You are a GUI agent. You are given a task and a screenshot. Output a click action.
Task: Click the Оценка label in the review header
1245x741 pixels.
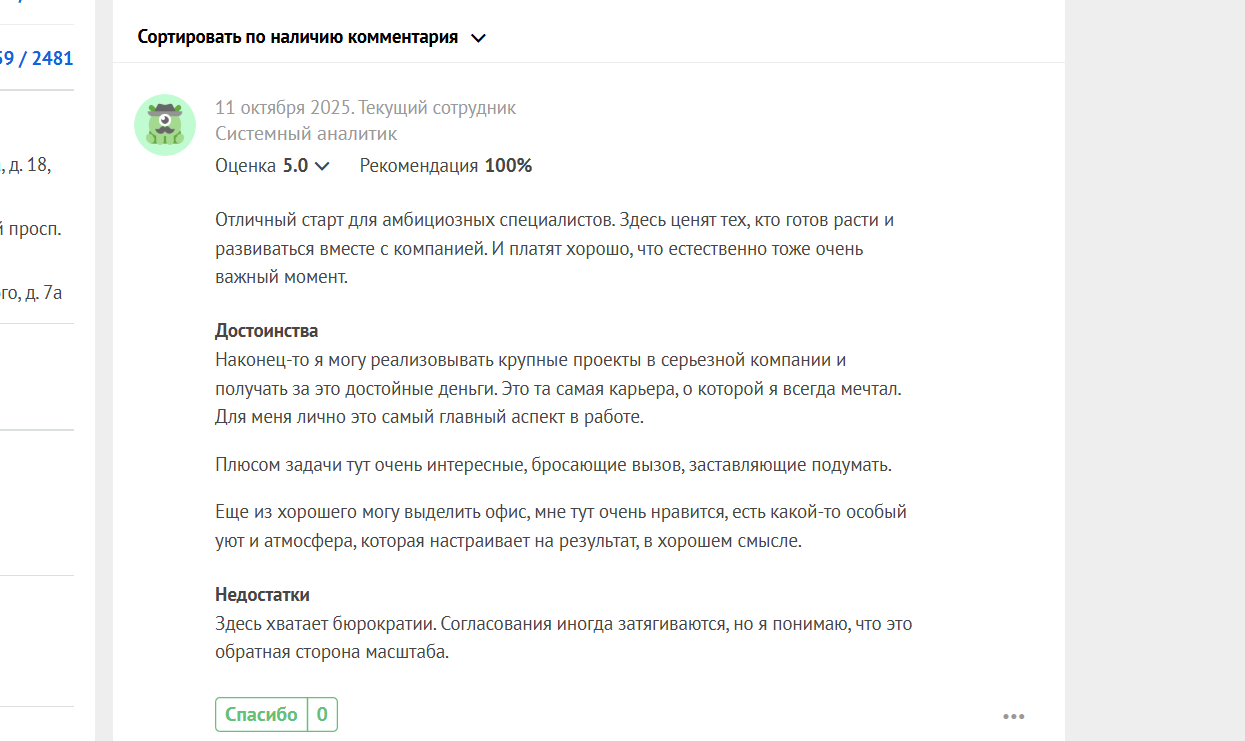click(245, 166)
